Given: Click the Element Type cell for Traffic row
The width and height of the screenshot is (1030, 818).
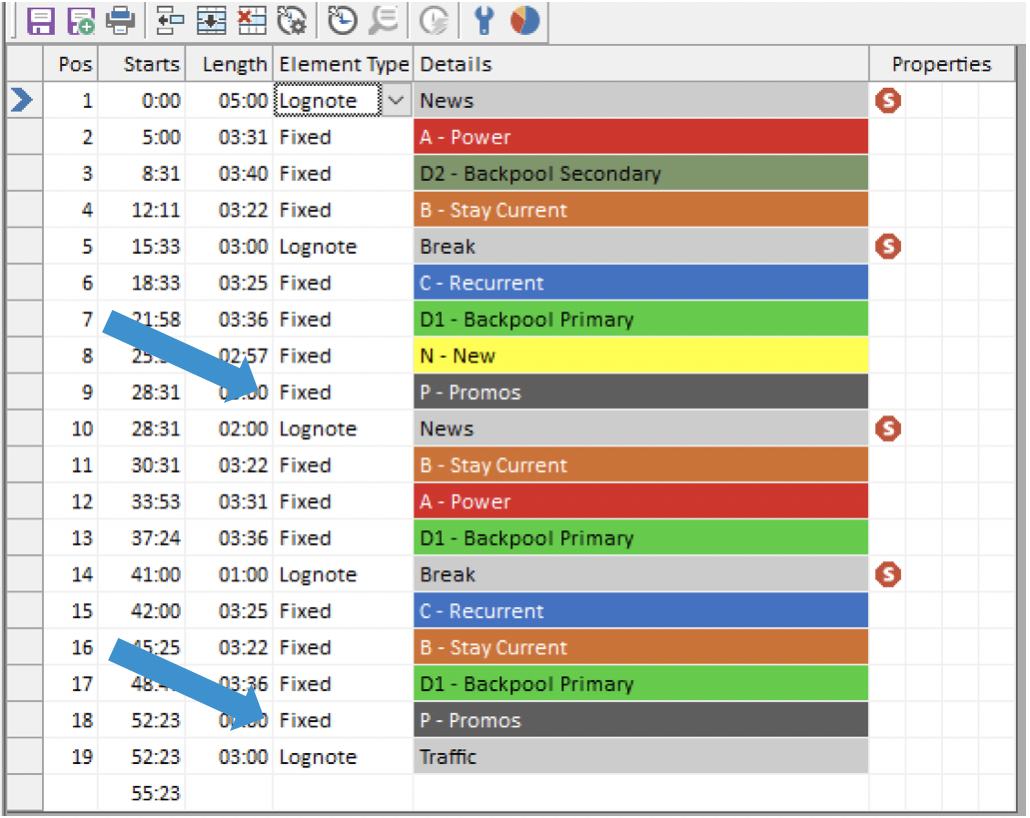Looking at the screenshot, I should point(342,757).
